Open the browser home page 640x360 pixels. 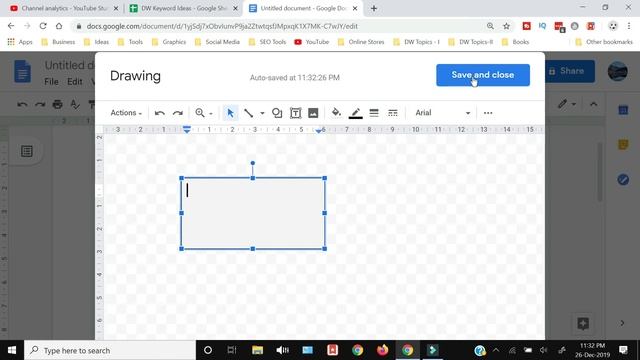(59, 26)
